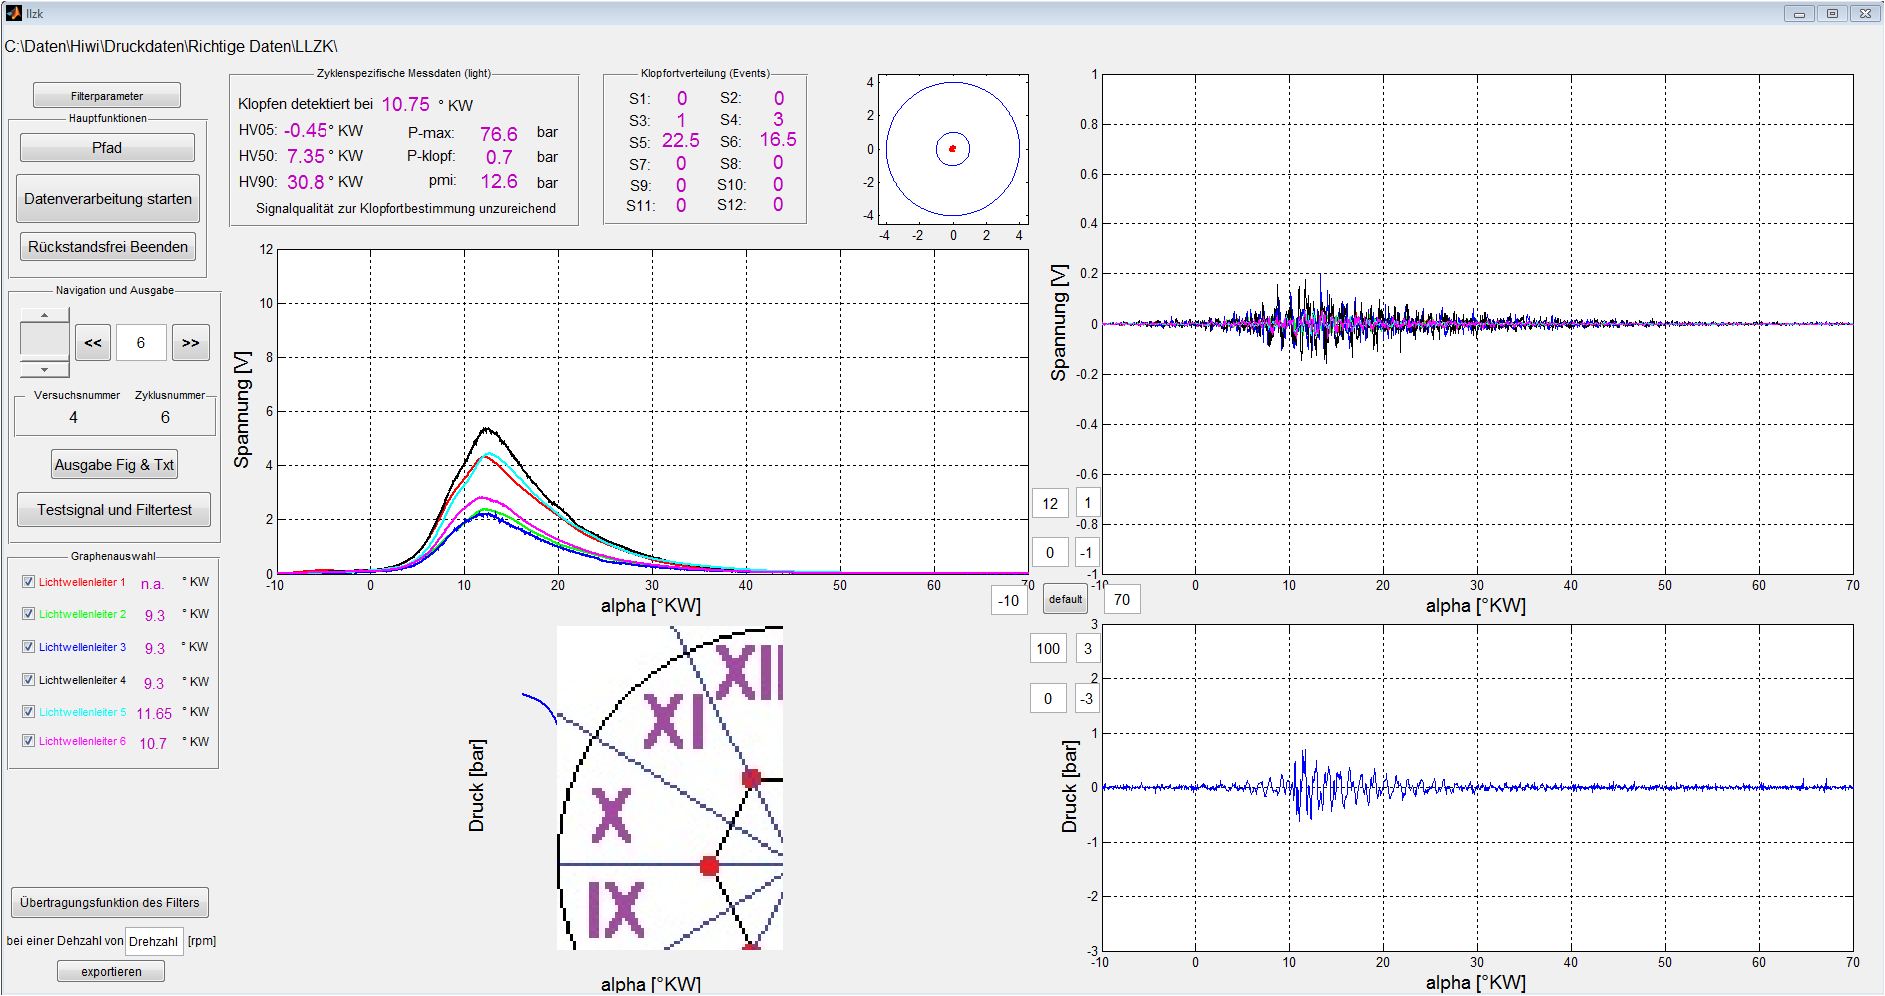The width and height of the screenshot is (1885, 996).
Task: Reset axis limits with the default button
Action: coord(1065,599)
